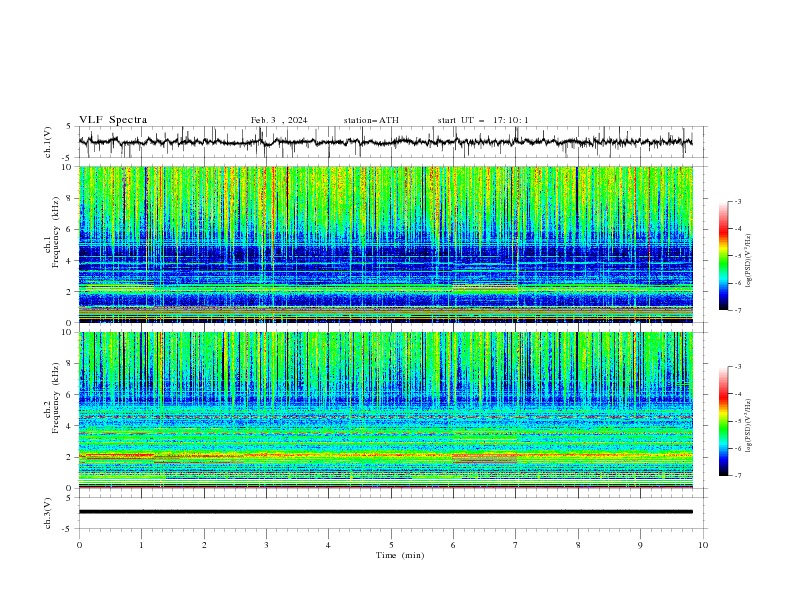Click the "VLF Spectra" plot title
The width and height of the screenshot is (792, 612).
[113, 120]
